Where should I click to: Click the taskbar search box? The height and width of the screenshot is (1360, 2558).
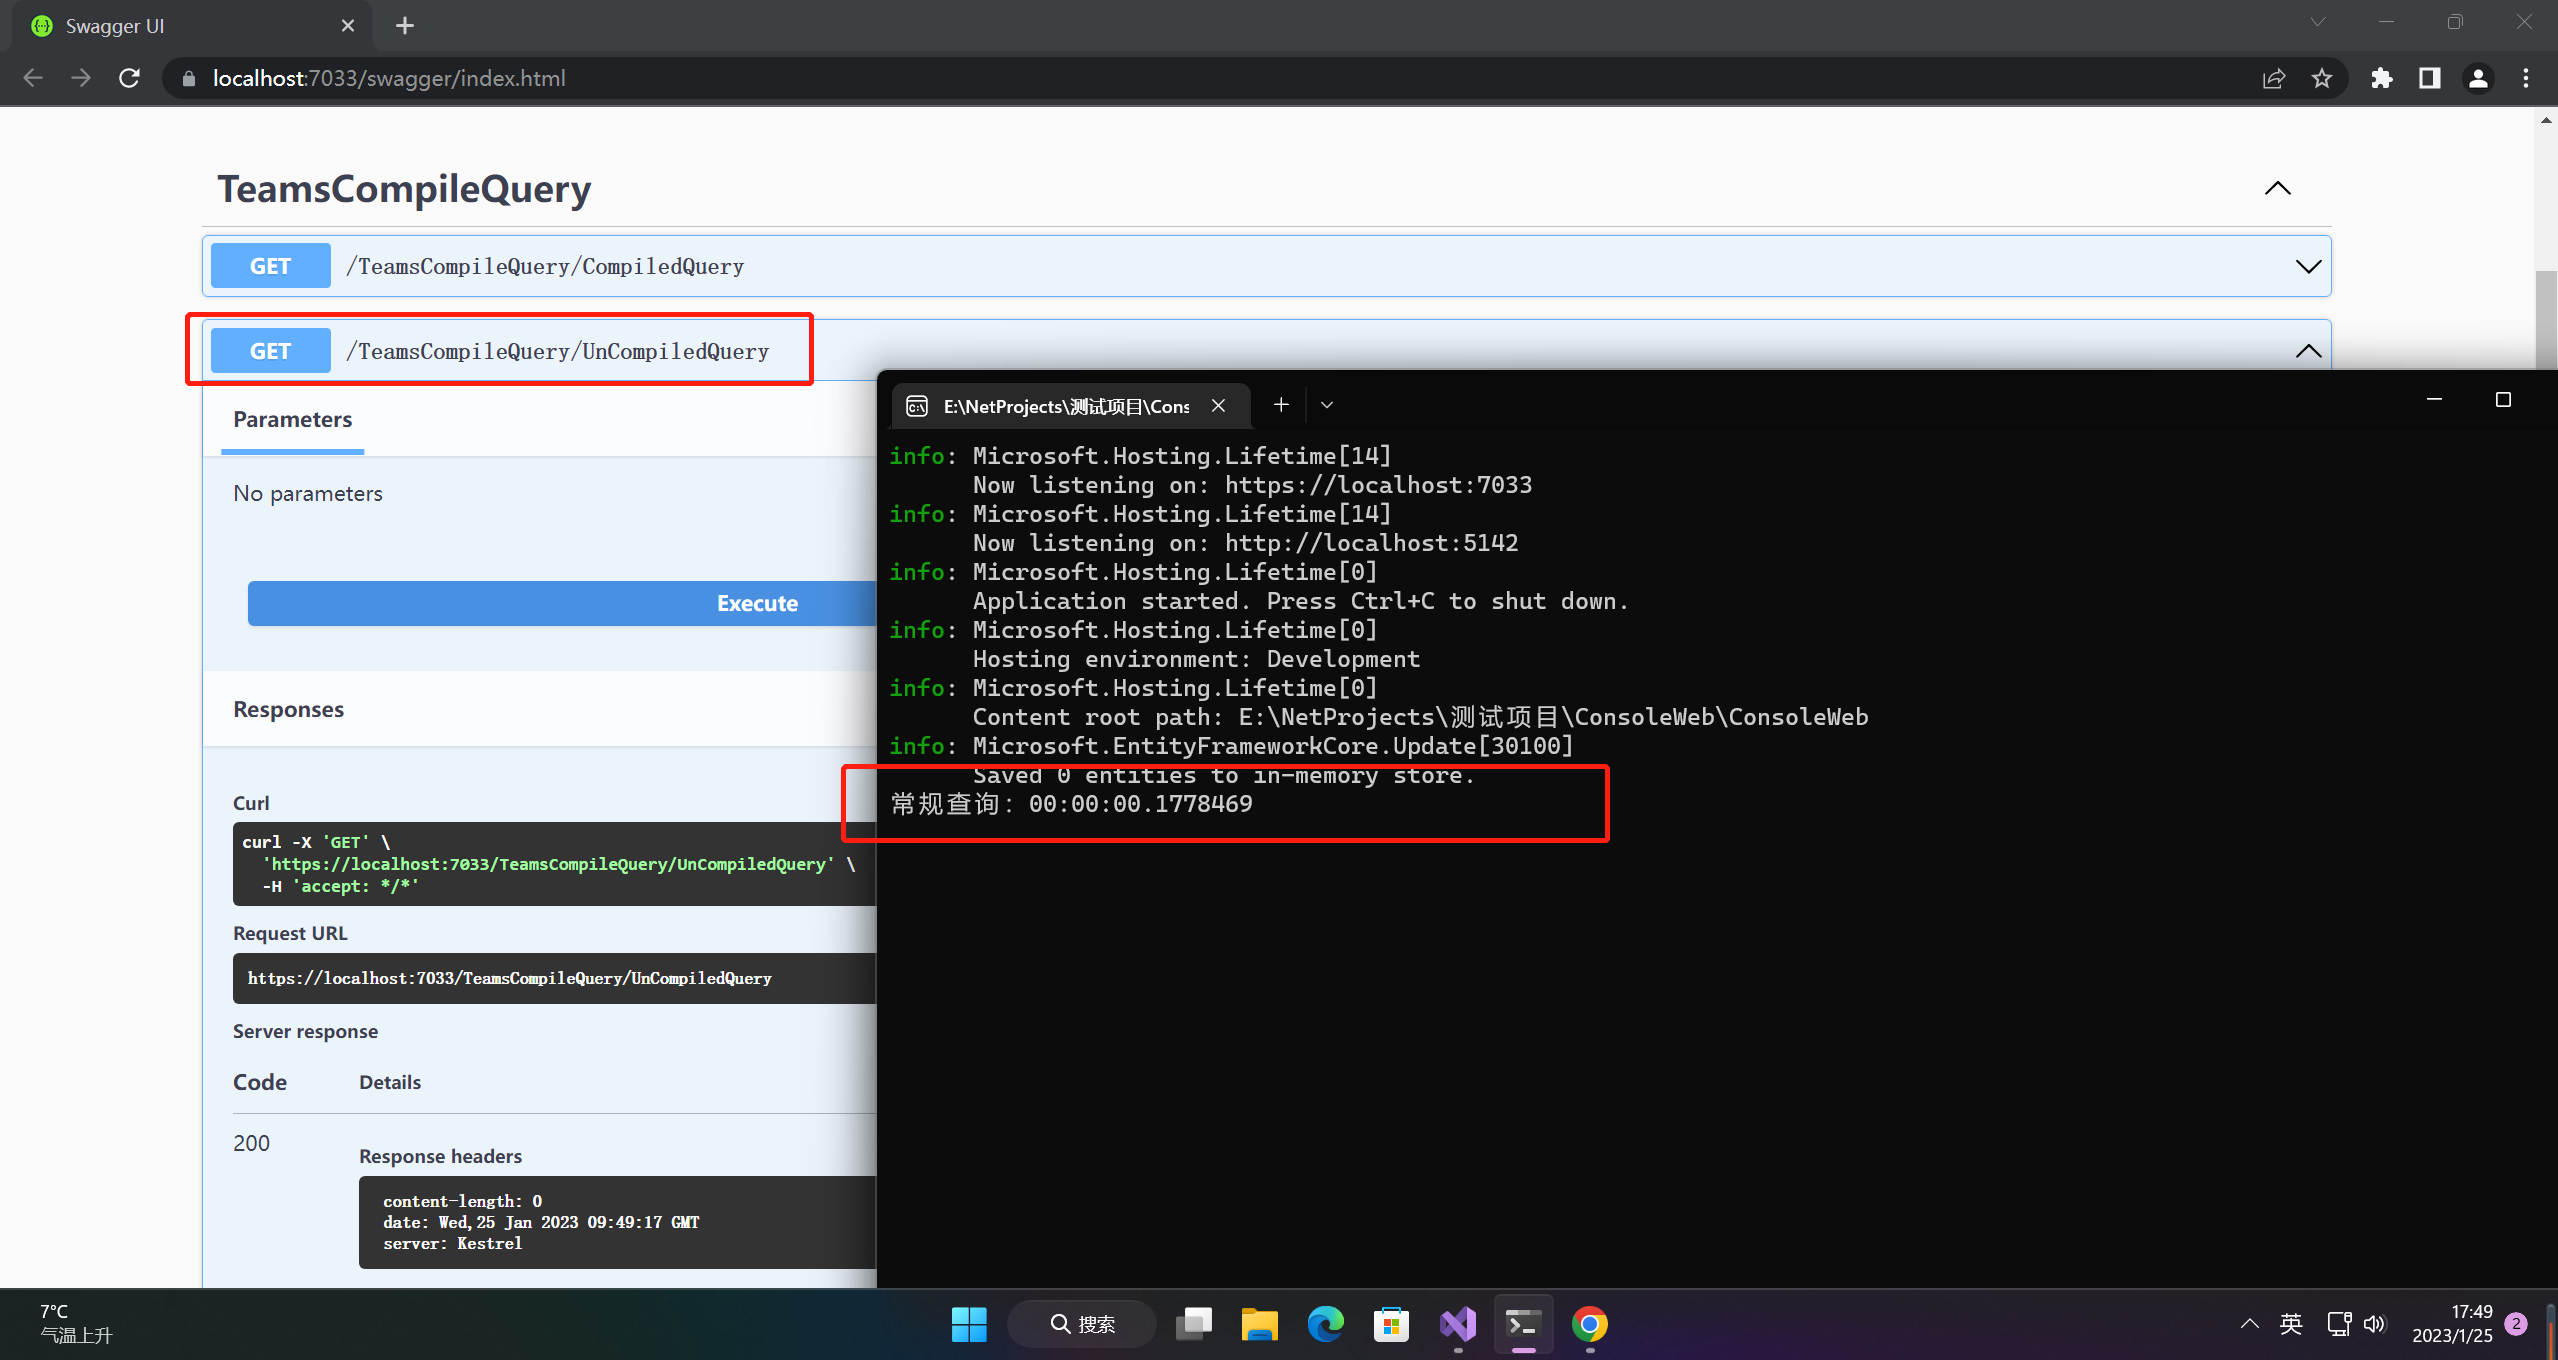point(1083,1324)
